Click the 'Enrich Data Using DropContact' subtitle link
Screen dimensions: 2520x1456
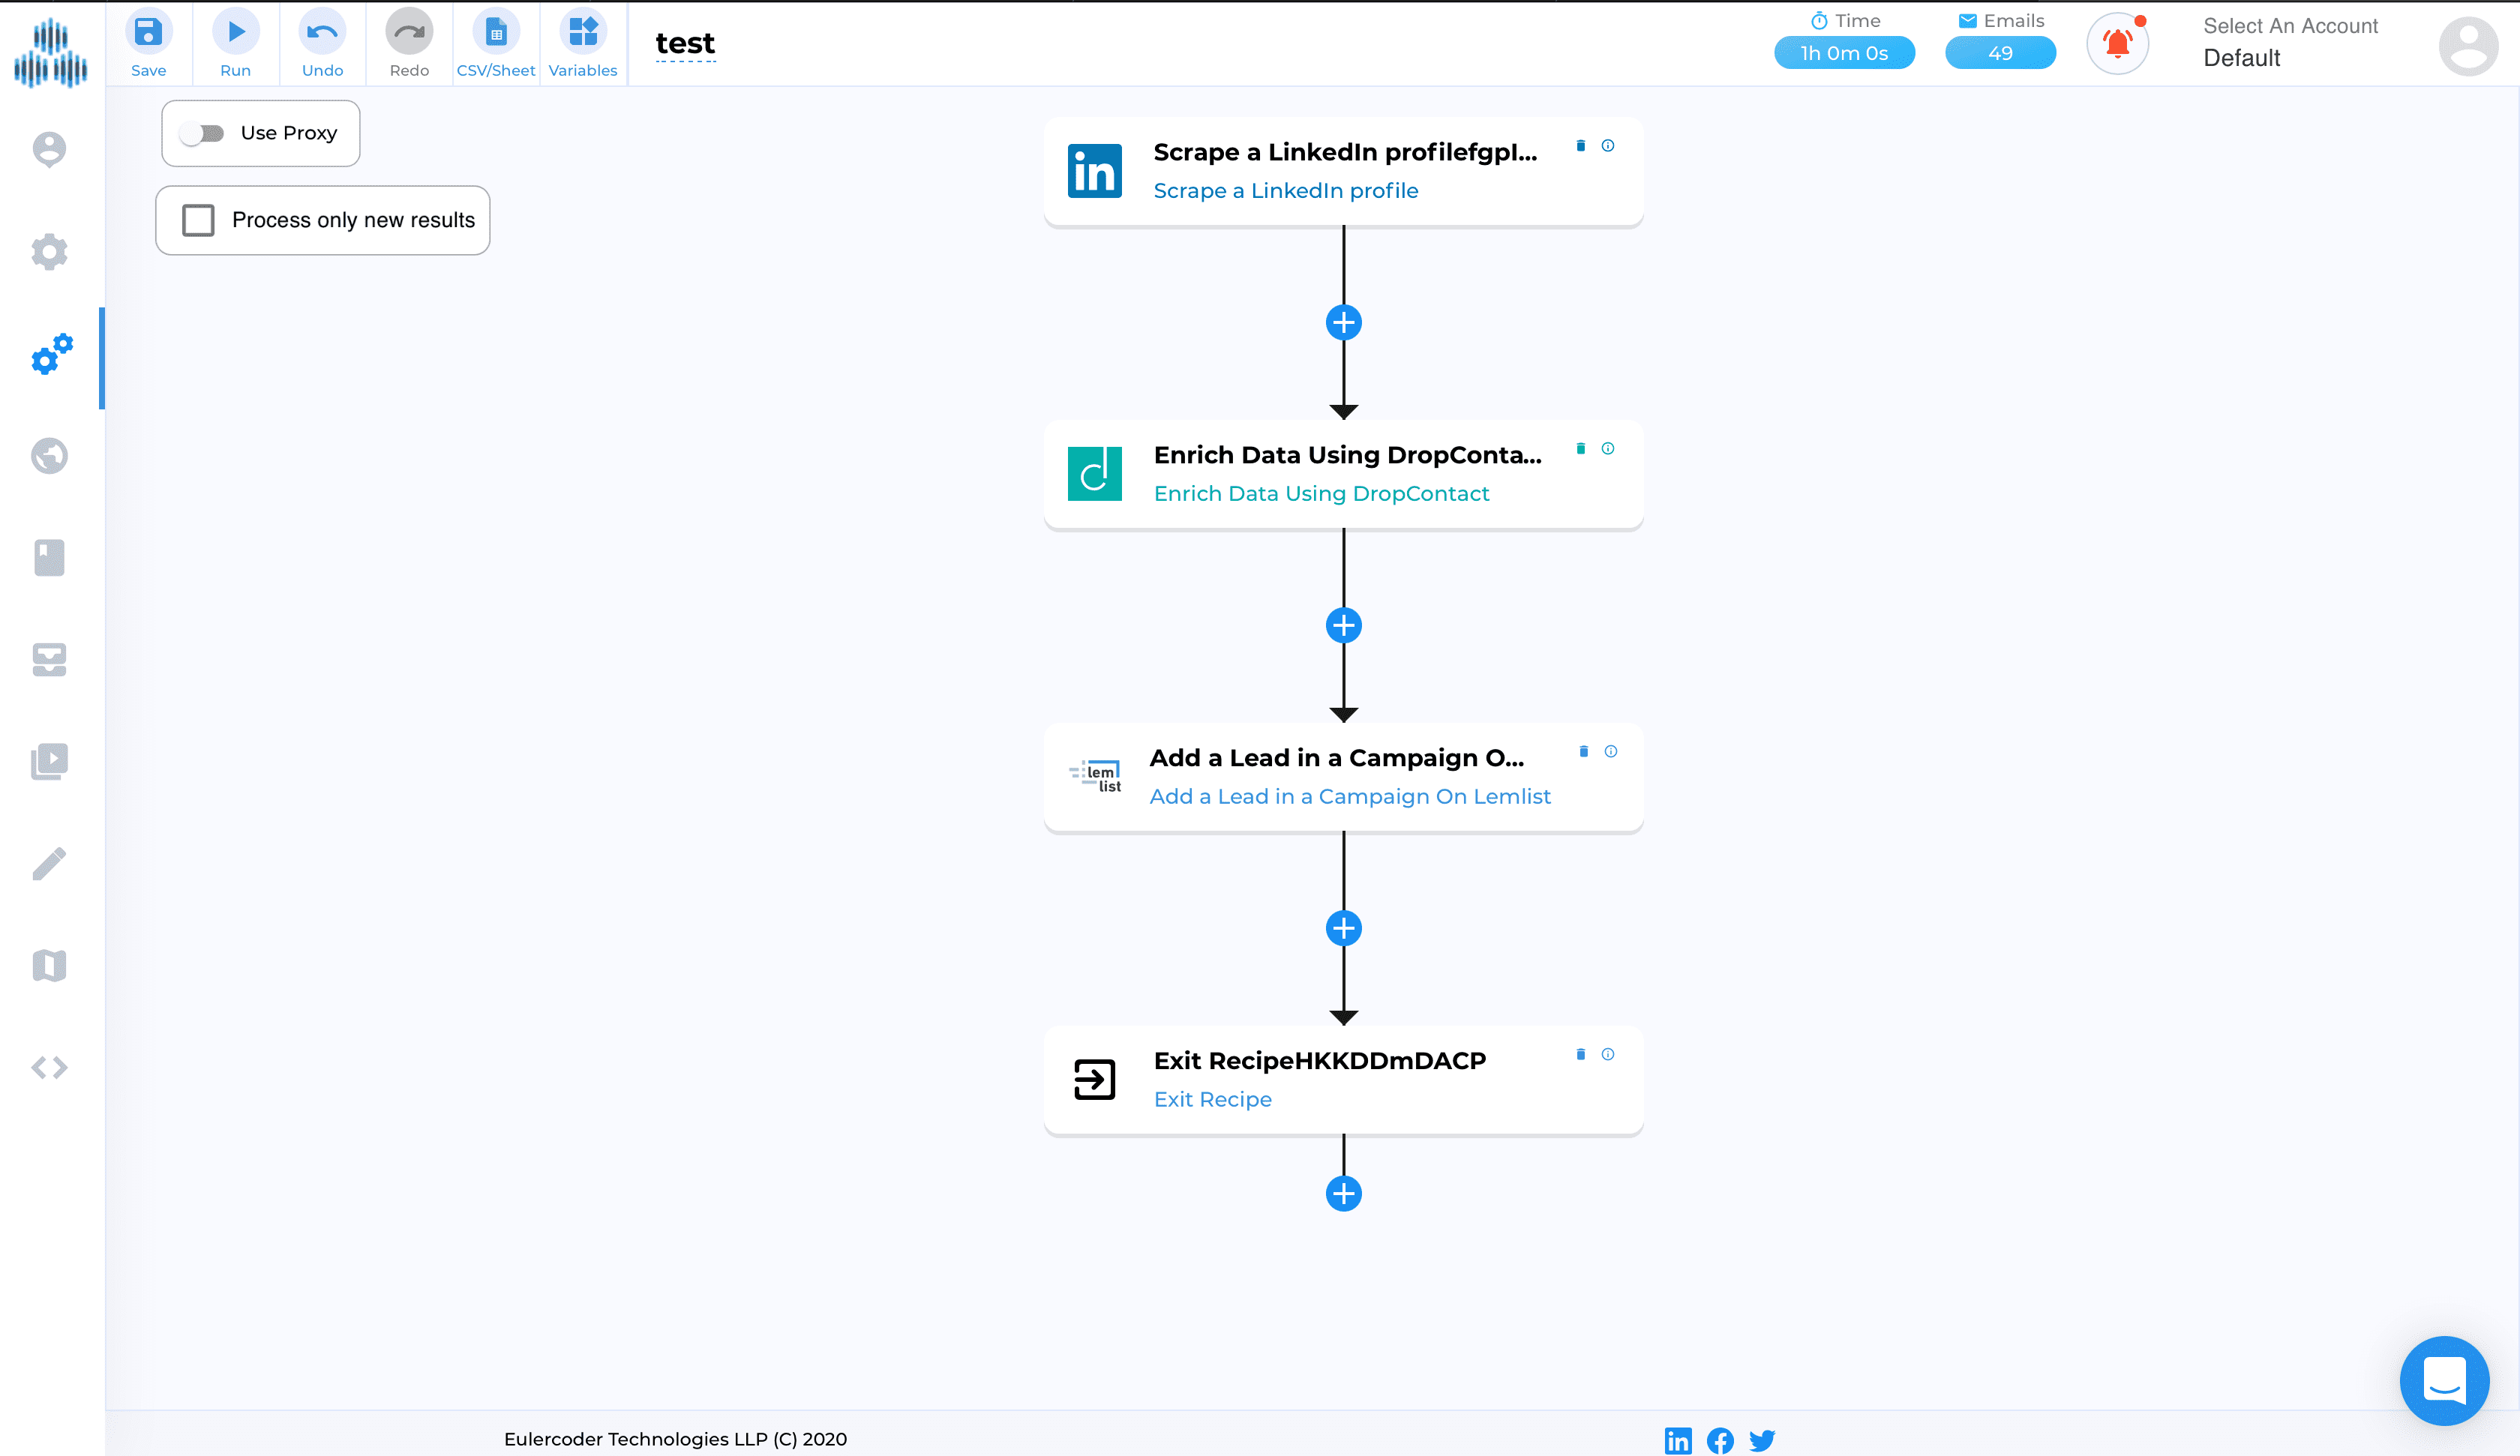click(1321, 494)
